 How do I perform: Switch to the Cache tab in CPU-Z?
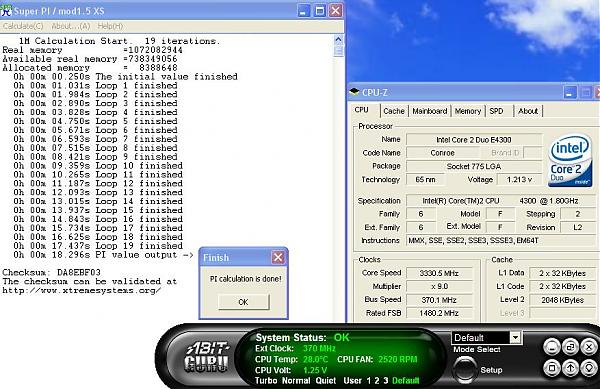tap(394, 111)
